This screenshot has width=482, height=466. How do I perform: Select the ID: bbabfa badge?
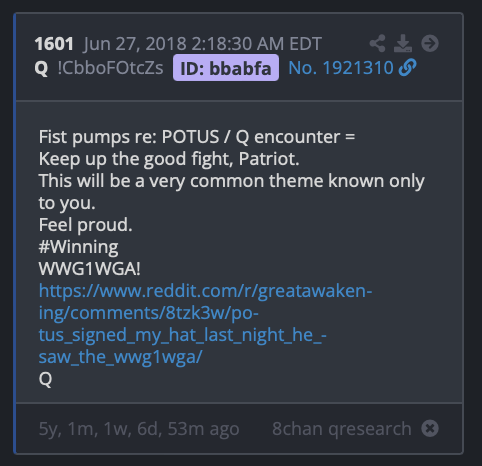tap(226, 68)
